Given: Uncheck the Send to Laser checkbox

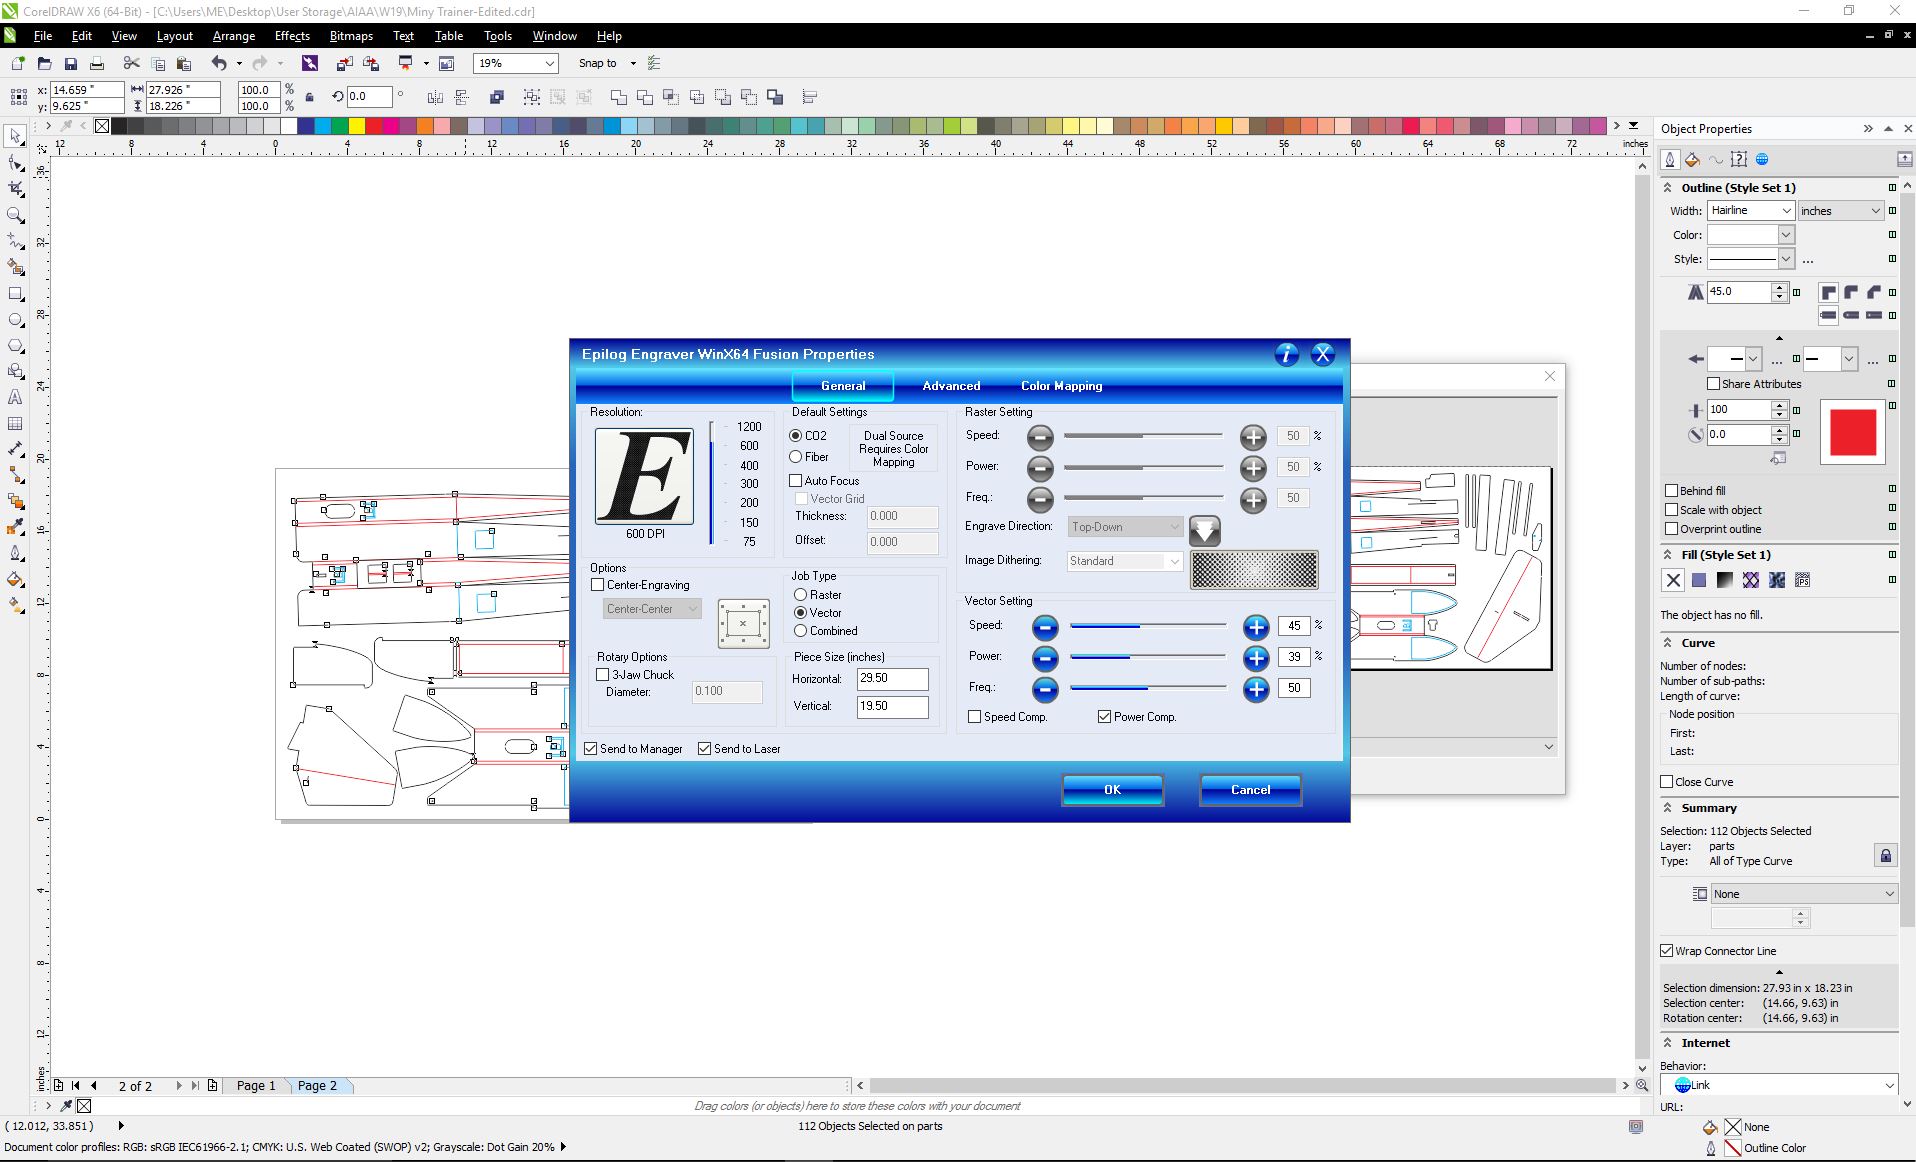Looking at the screenshot, I should 705,749.
